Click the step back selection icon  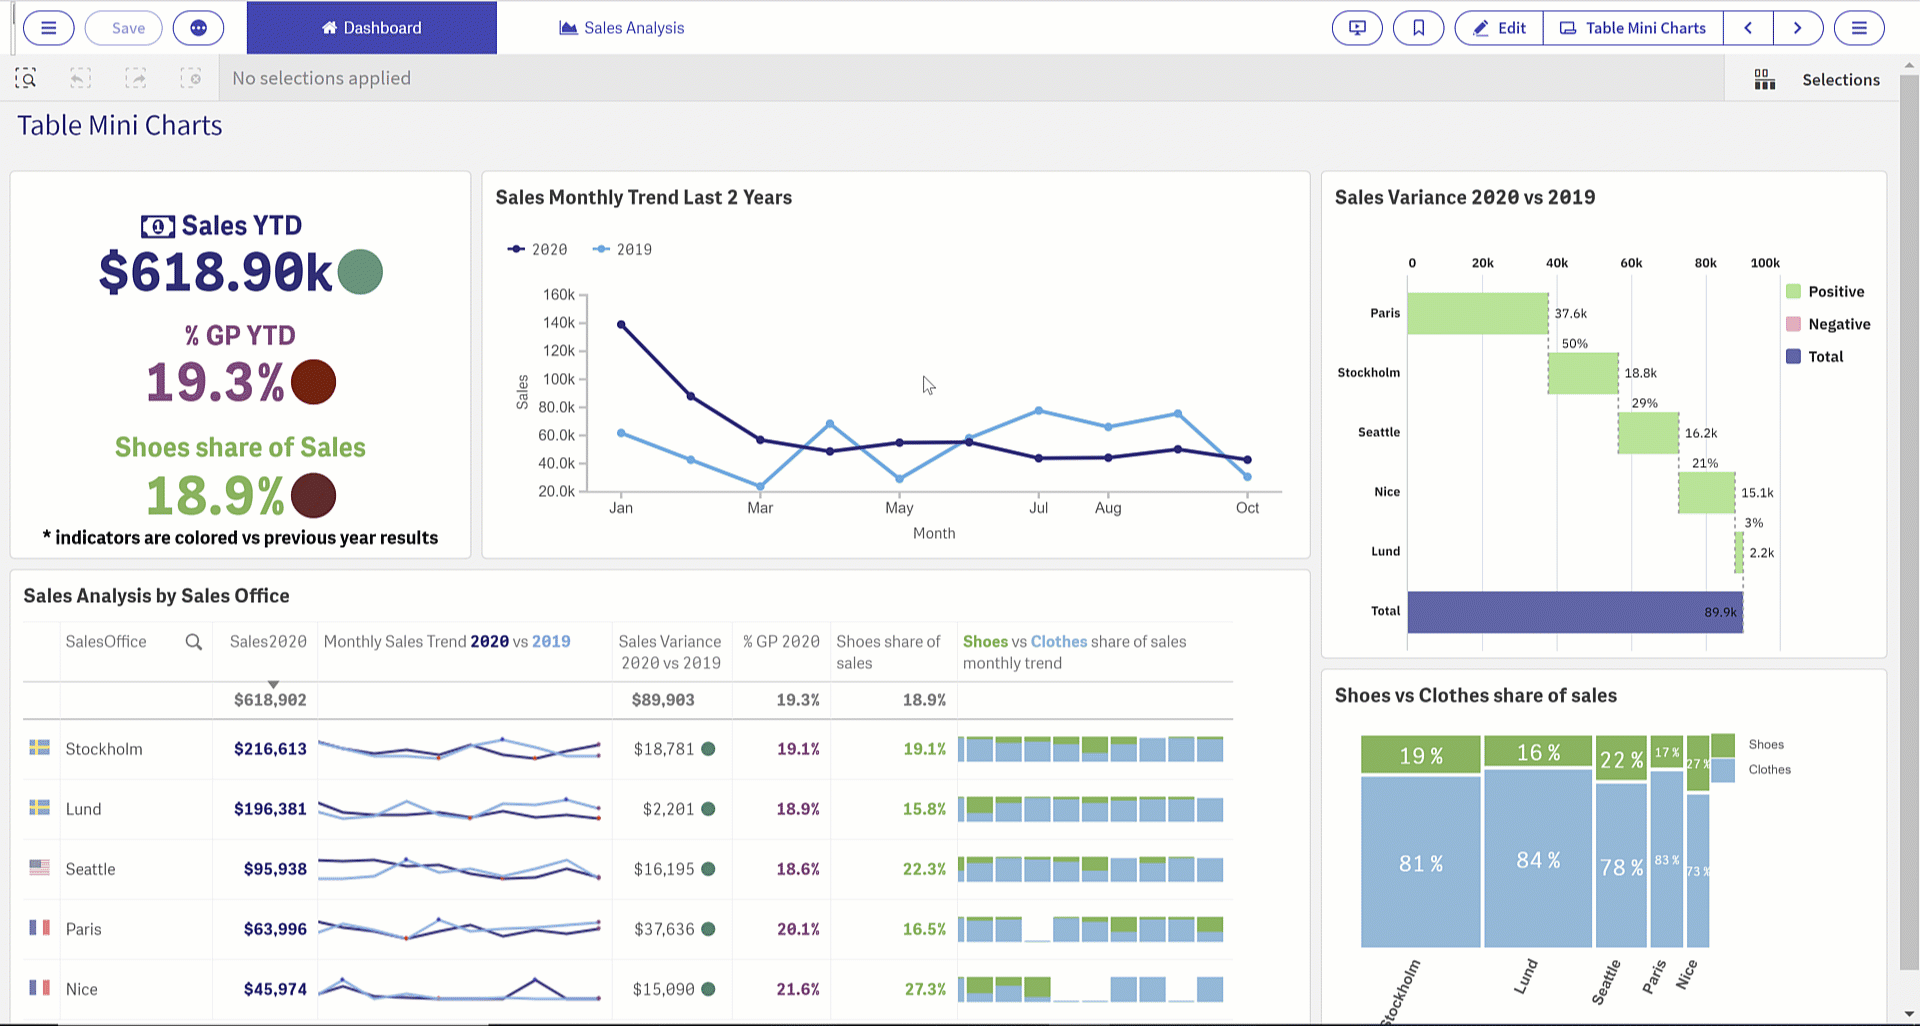[81, 78]
